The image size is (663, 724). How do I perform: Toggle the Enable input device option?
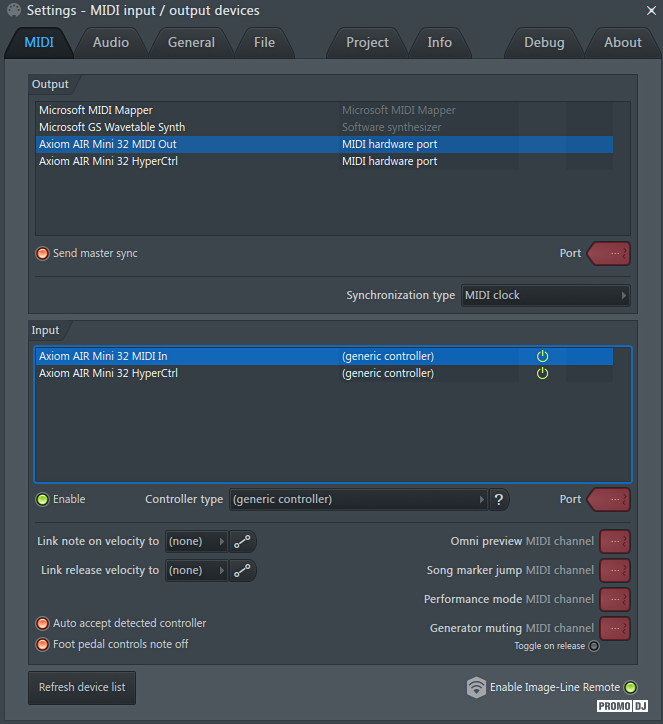(42, 500)
